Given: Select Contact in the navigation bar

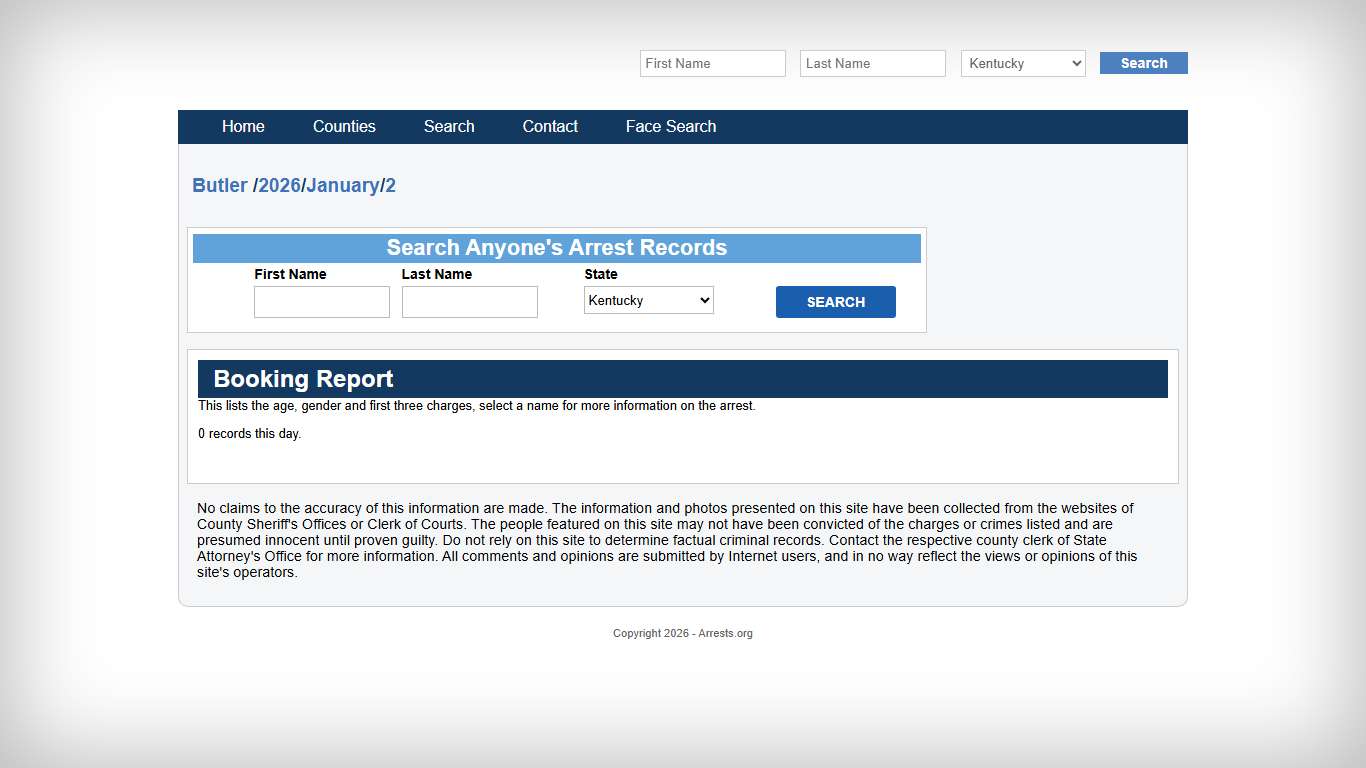Looking at the screenshot, I should (x=550, y=126).
